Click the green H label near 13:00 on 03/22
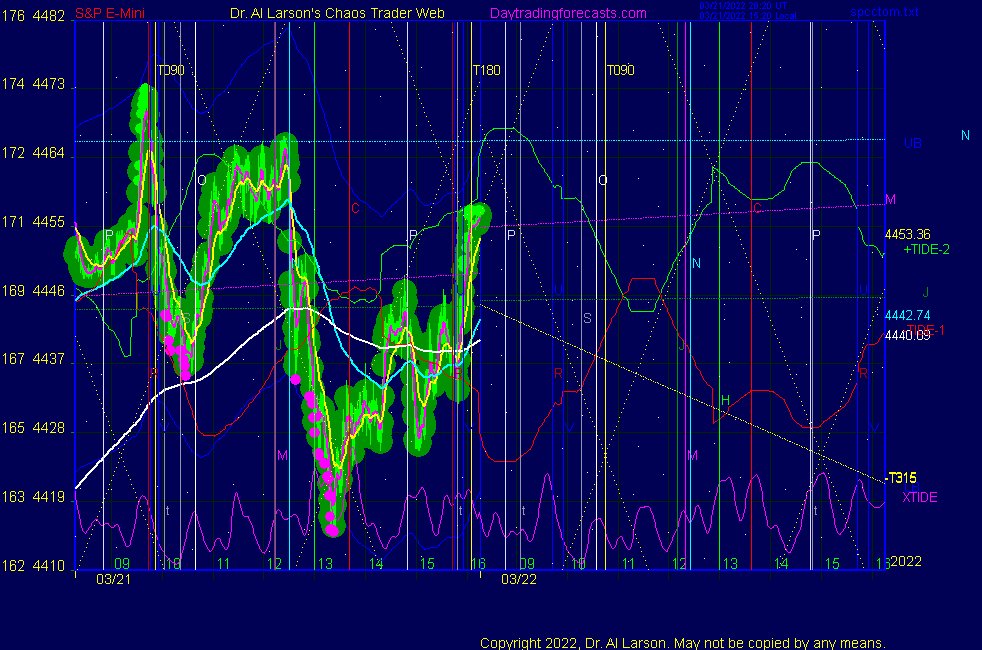 coord(725,400)
